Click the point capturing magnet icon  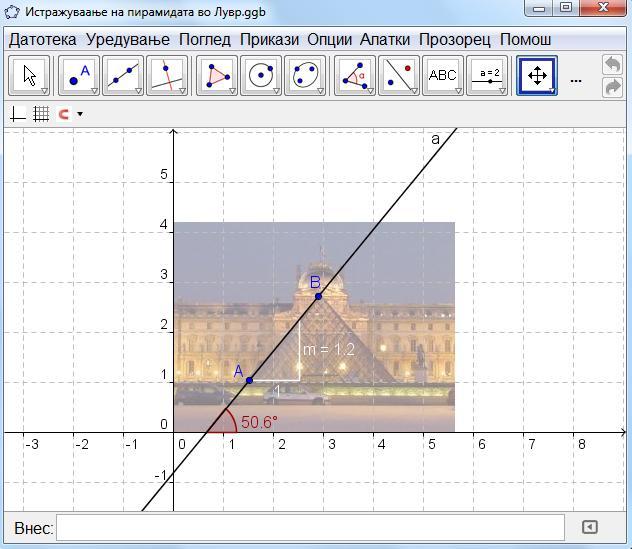(x=64, y=114)
